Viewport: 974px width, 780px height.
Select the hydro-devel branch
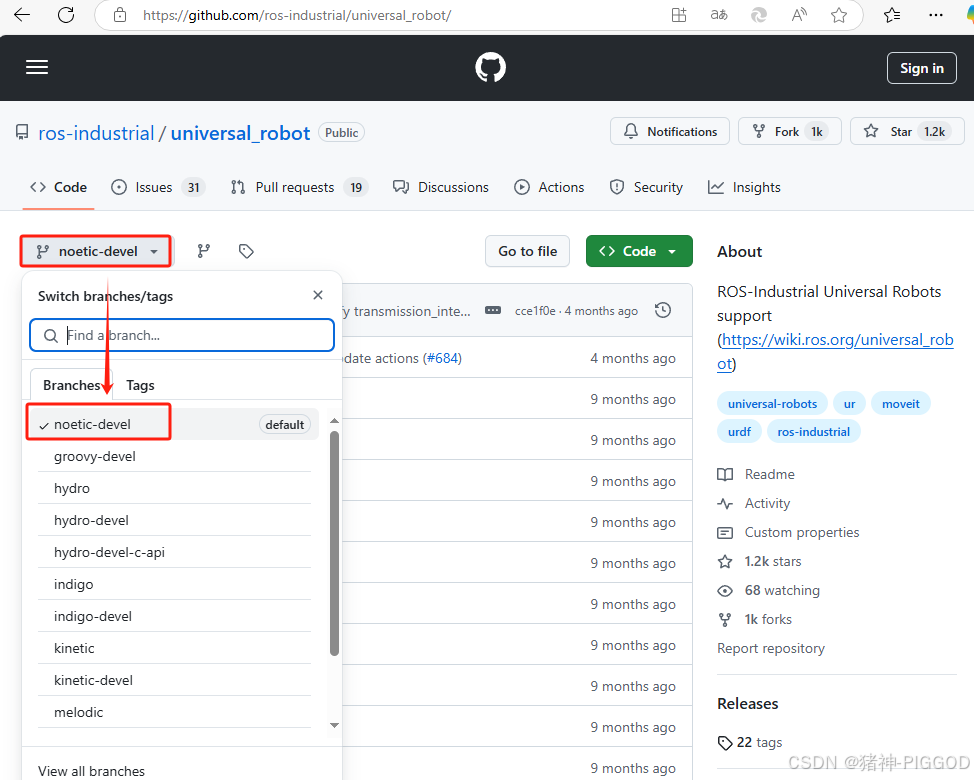click(x=174, y=520)
